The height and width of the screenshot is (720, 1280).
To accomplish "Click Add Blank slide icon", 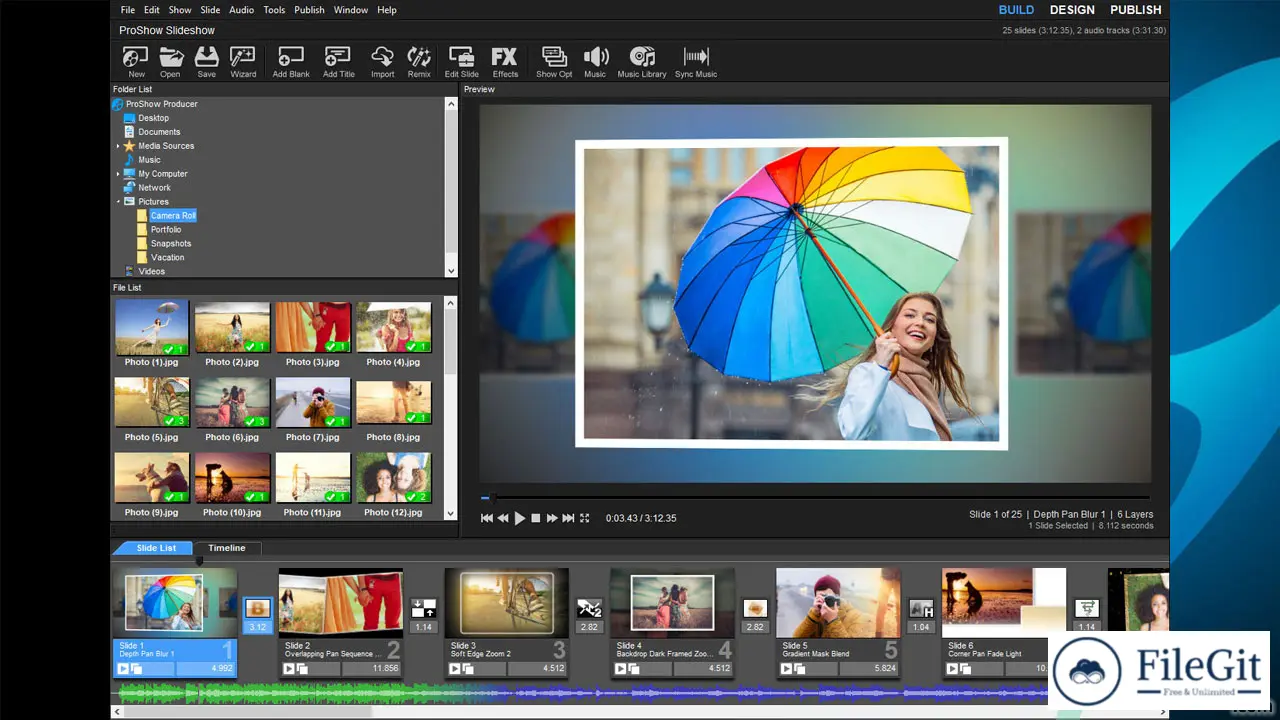I will point(291,61).
